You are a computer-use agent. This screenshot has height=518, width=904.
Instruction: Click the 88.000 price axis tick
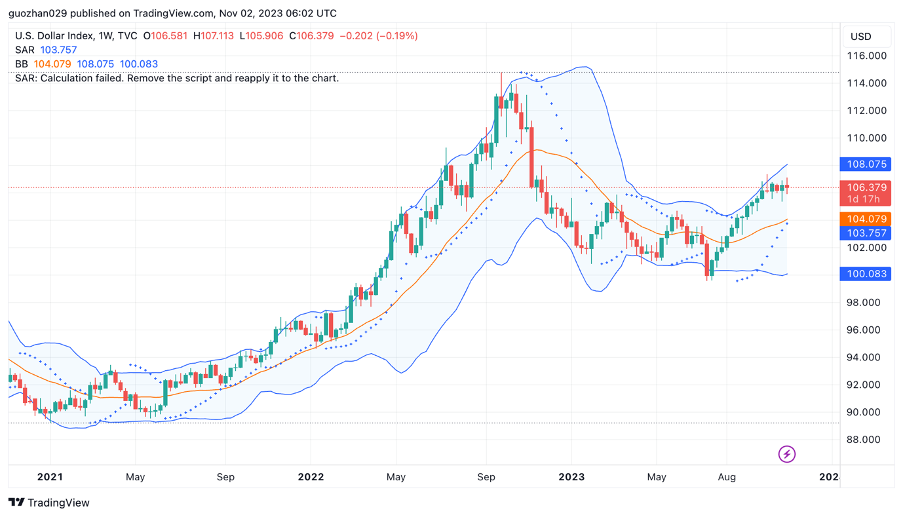point(867,440)
